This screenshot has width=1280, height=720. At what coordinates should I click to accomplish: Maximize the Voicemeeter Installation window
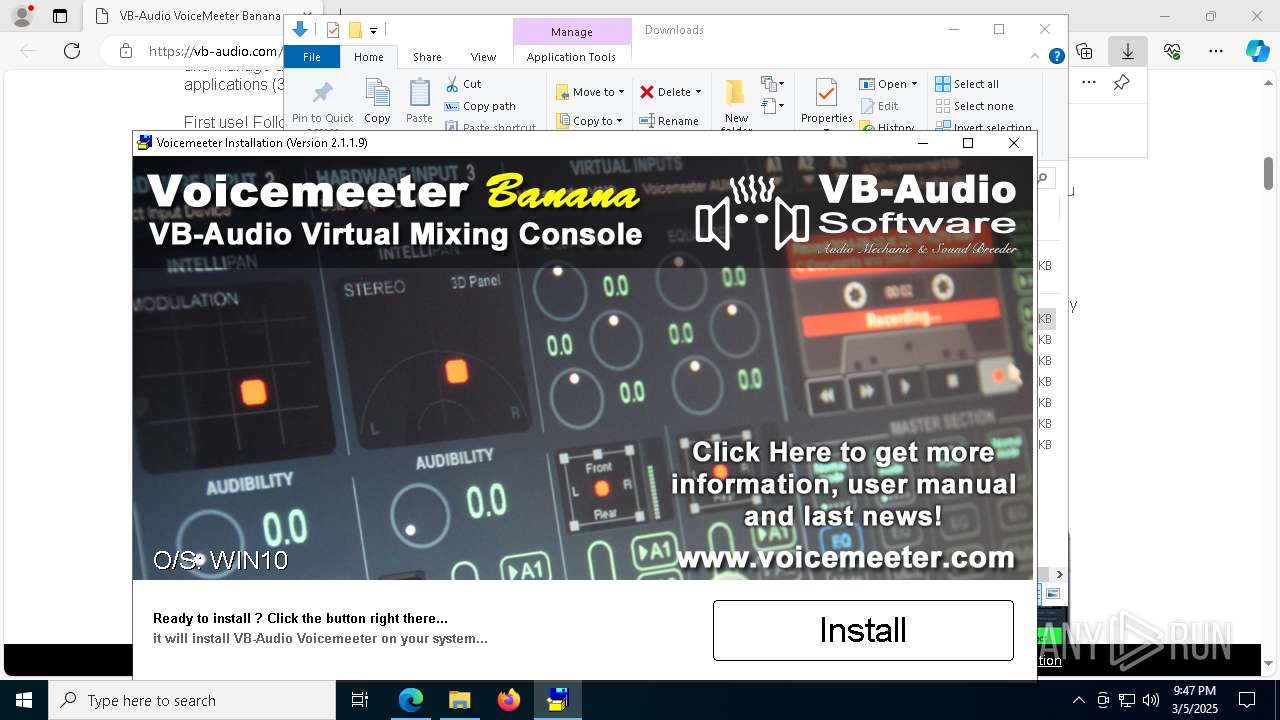[968, 143]
